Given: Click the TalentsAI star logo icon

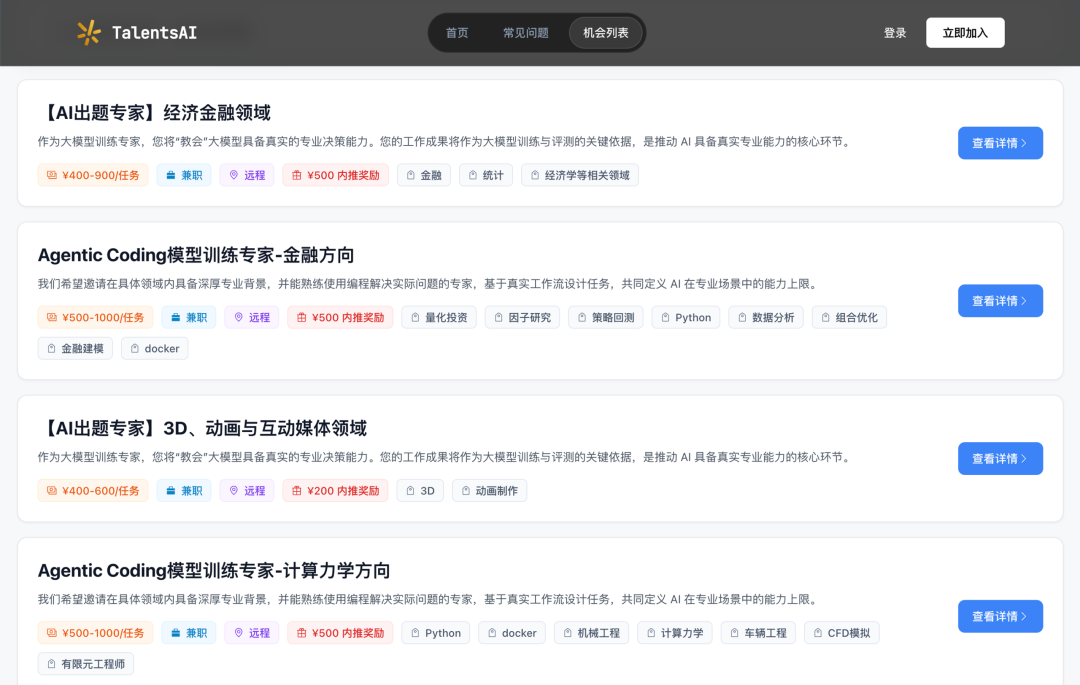Looking at the screenshot, I should pyautogui.click(x=89, y=32).
